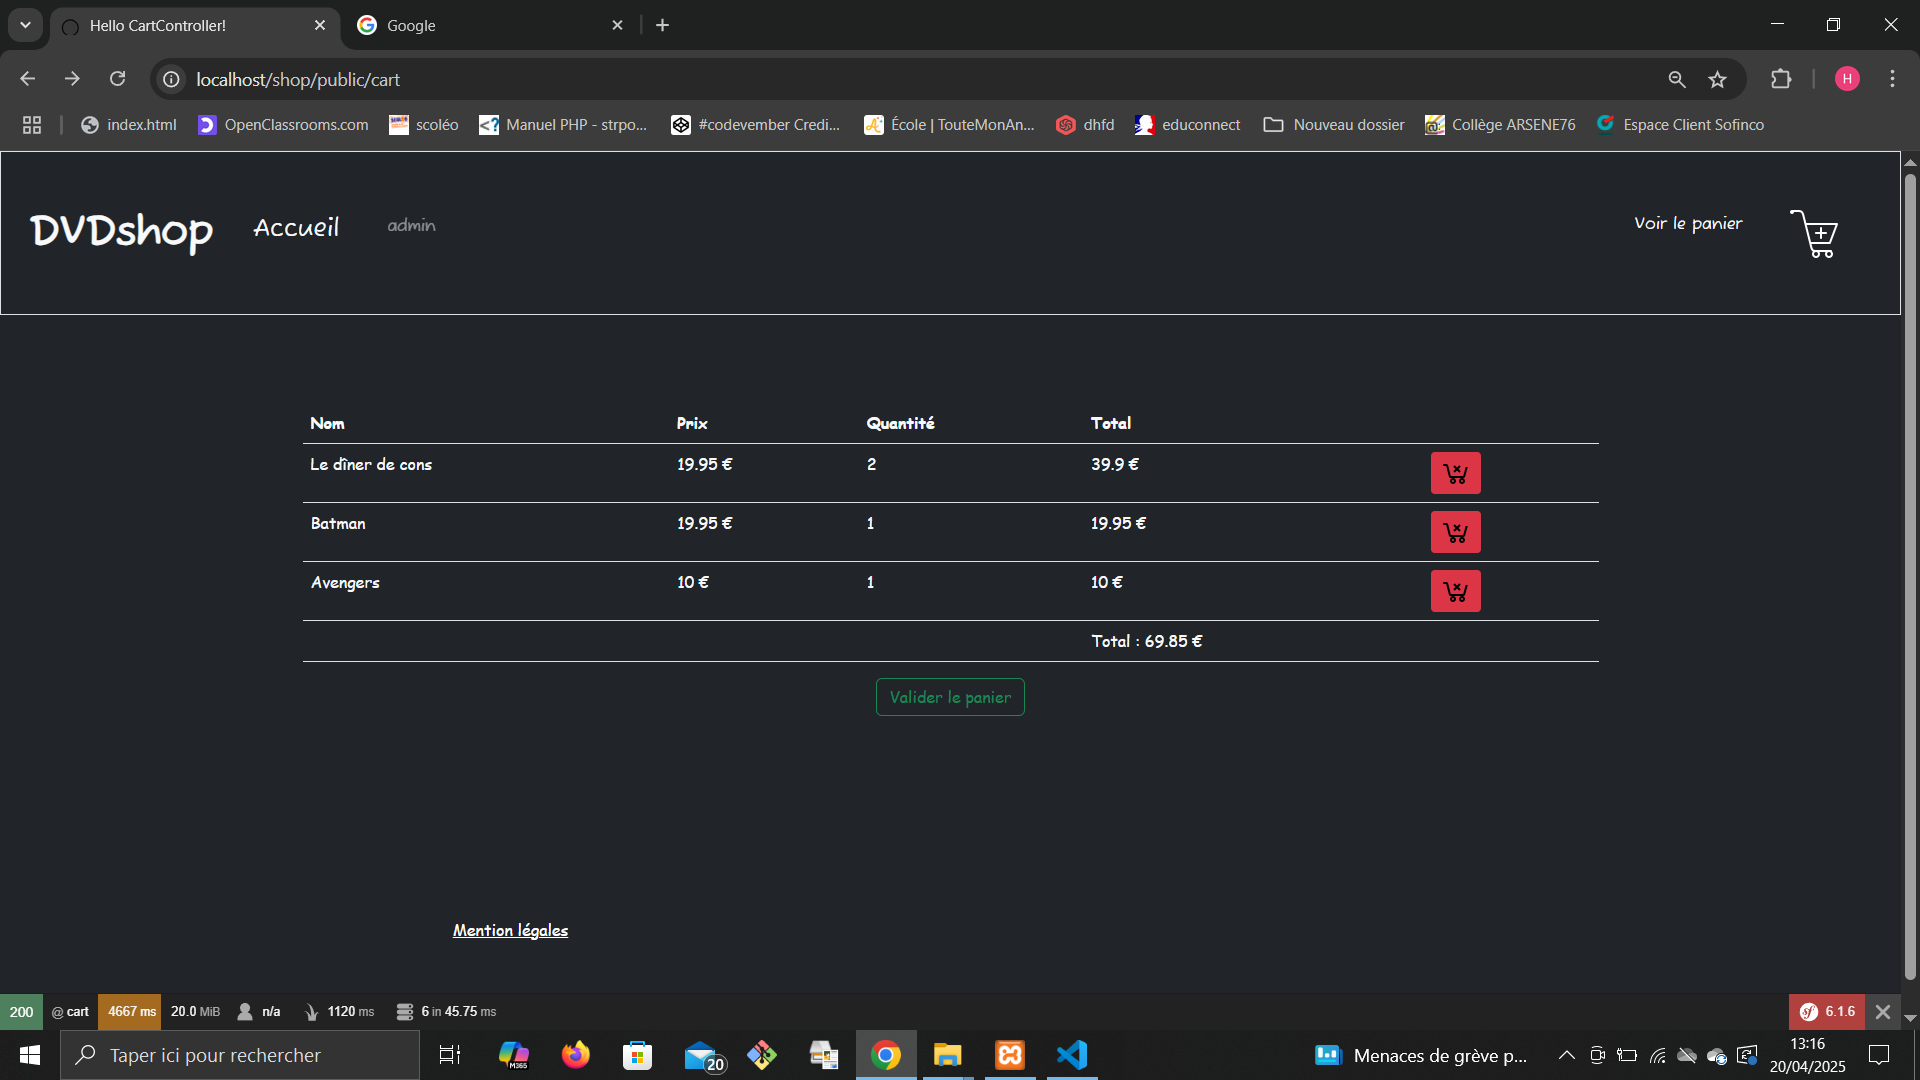The width and height of the screenshot is (1920, 1080).
Task: Open Microsoft Store from taskbar
Action: (637, 1055)
